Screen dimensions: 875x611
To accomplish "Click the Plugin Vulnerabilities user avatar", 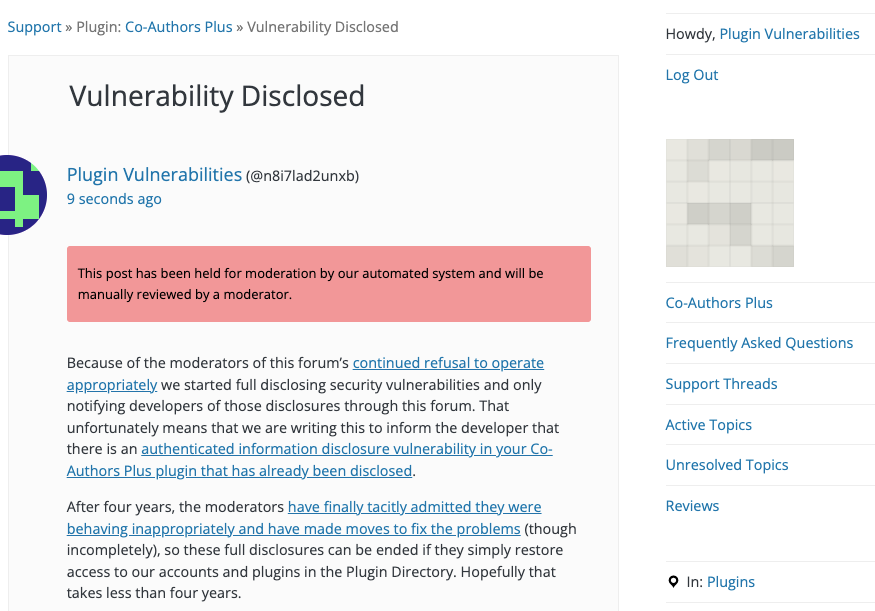I will (22, 195).
